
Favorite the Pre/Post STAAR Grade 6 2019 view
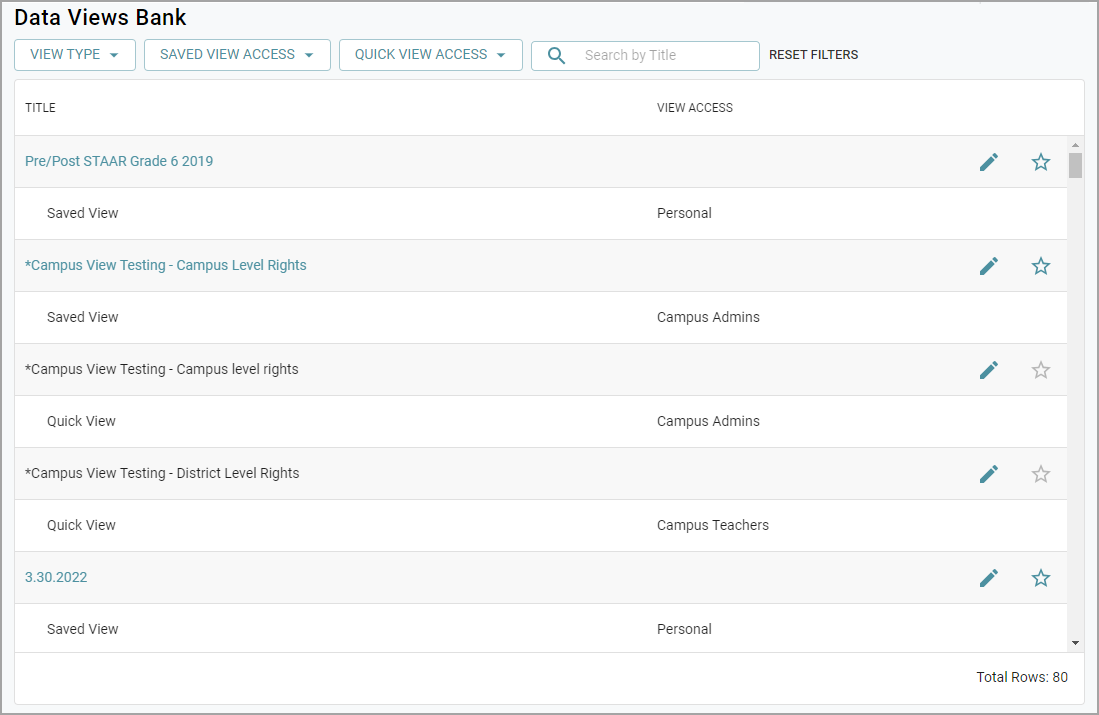point(1041,162)
